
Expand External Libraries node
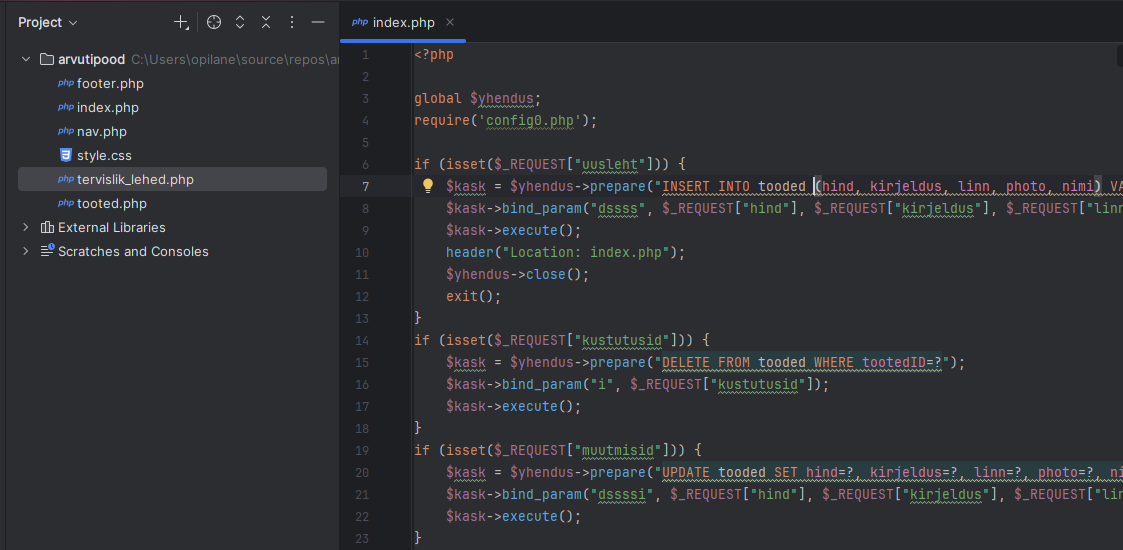27,228
